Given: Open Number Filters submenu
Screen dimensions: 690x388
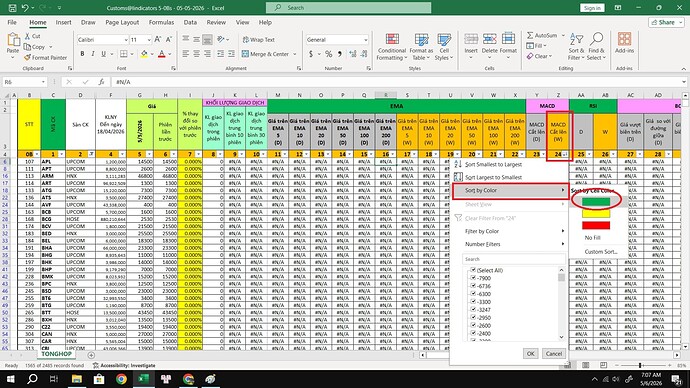Looking at the screenshot, I should 510,244.
